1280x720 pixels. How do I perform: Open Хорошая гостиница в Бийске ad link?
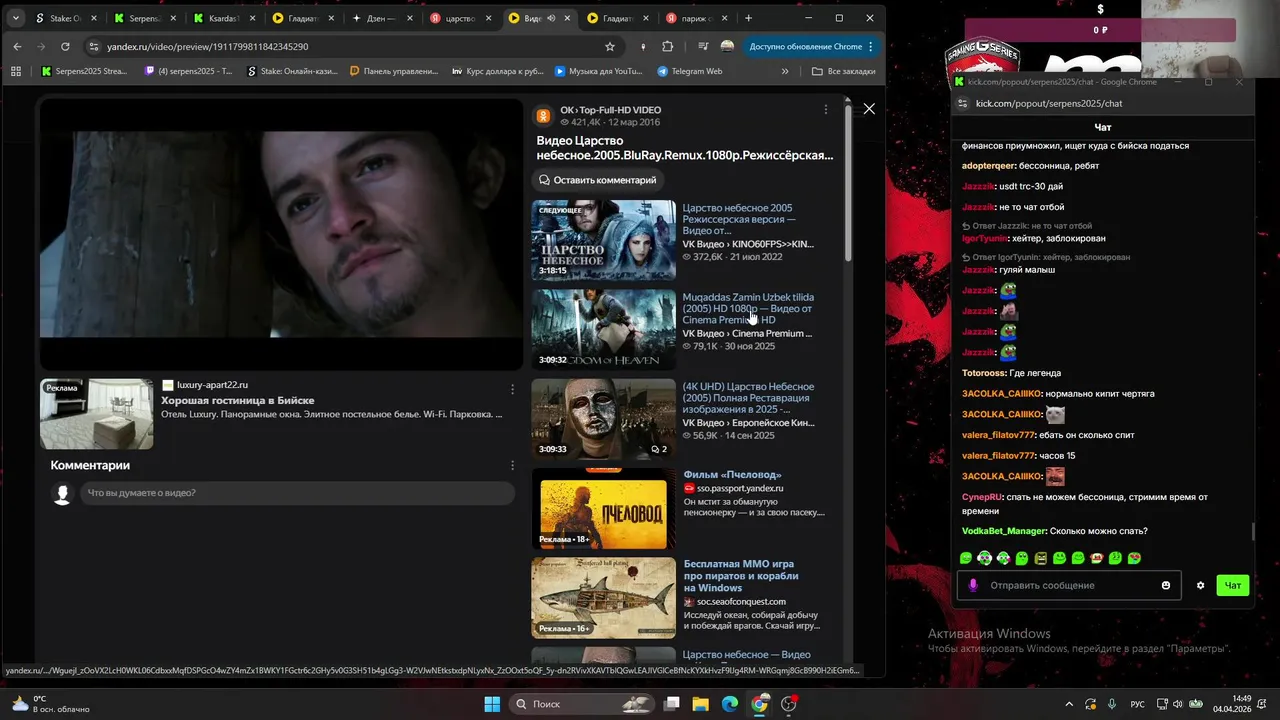click(x=238, y=400)
